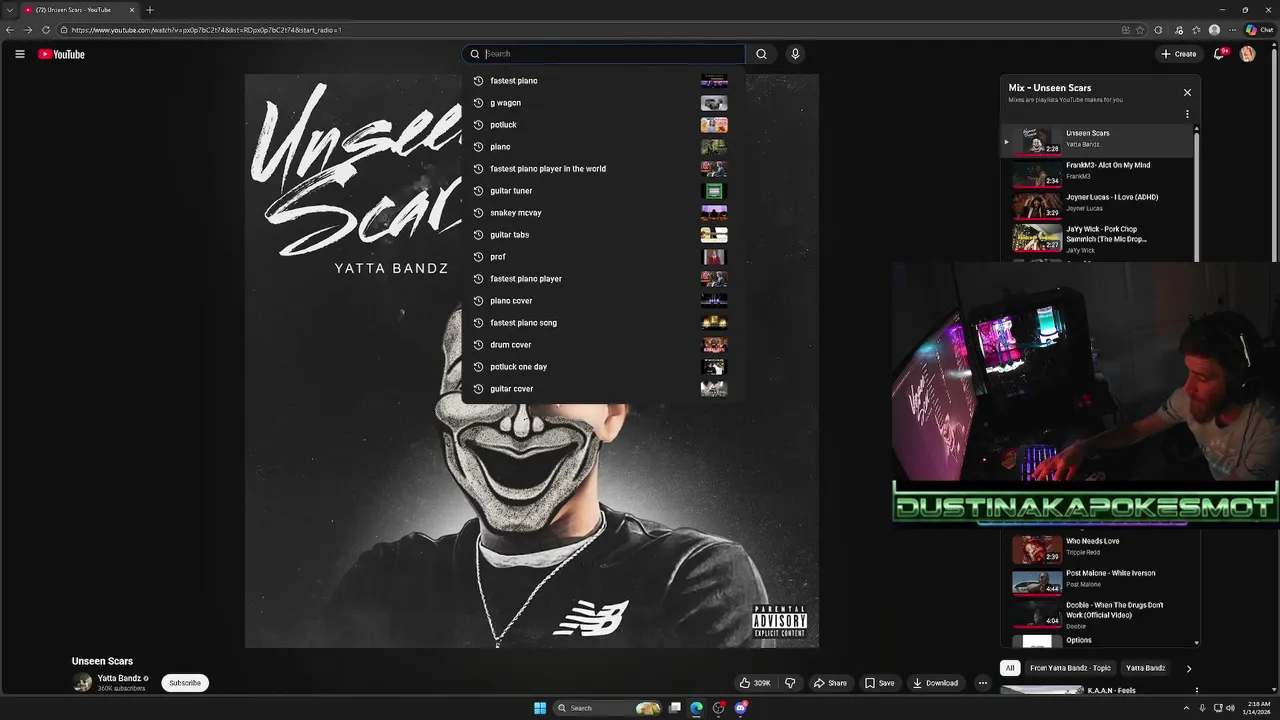Play "Who Needs Love" by Trippie Redd

point(1098,549)
